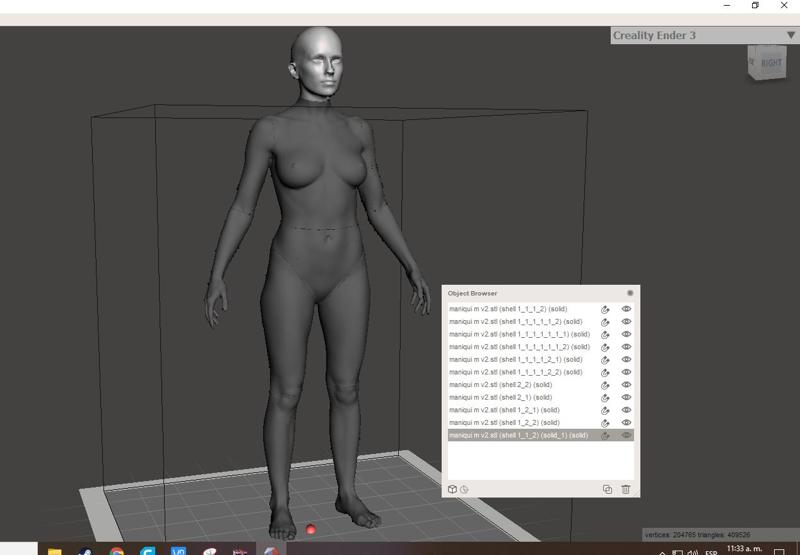
Task: Duplicate the selected object in Object Browser
Action: (x=607, y=489)
